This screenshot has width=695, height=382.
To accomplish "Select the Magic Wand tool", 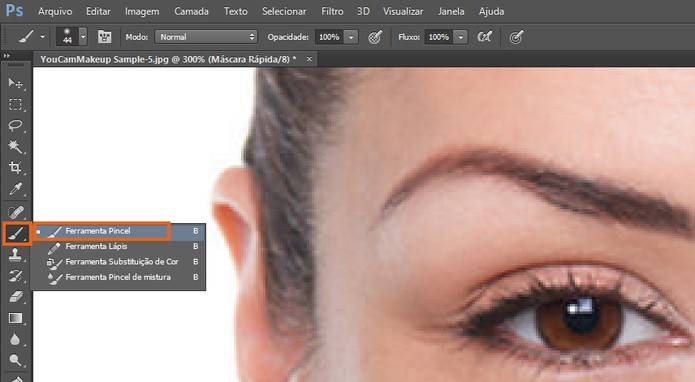I will 16,147.
